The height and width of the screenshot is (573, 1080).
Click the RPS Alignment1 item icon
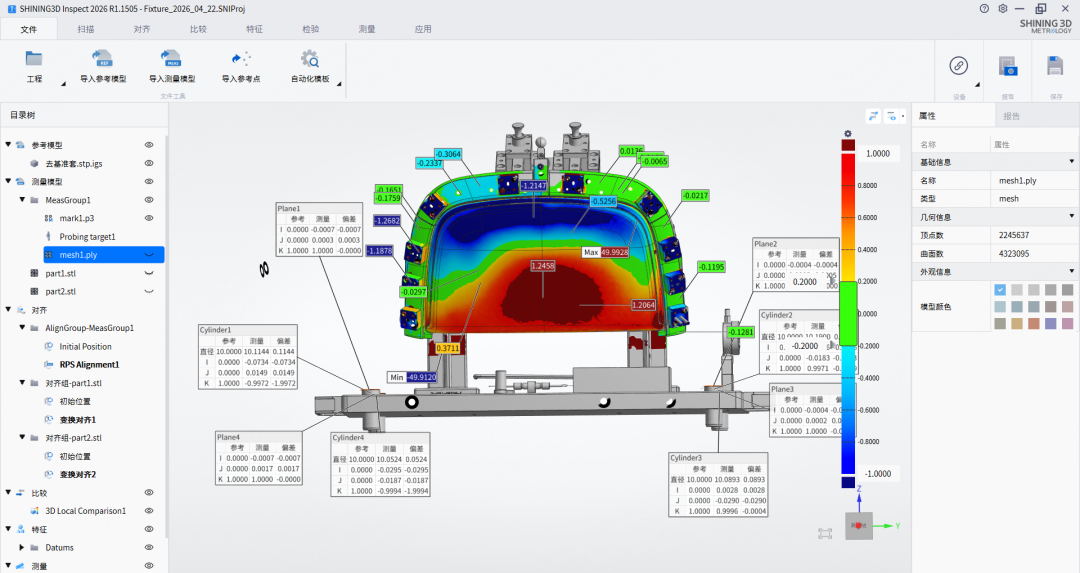click(x=49, y=365)
